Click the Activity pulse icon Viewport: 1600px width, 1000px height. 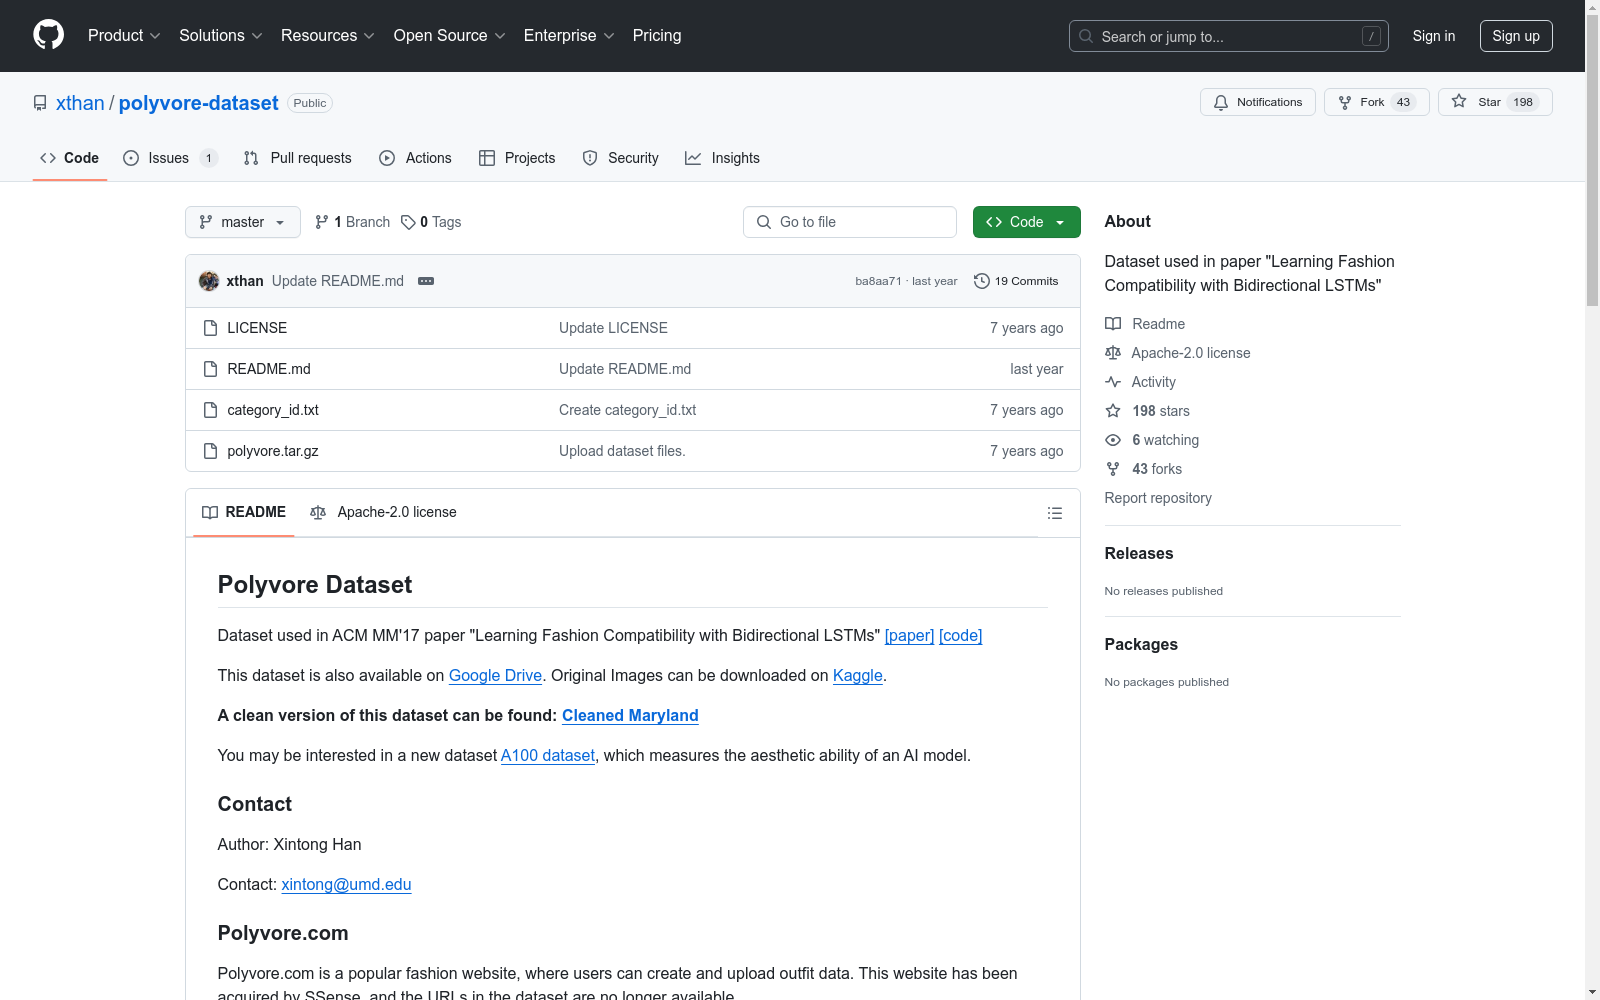tap(1113, 382)
